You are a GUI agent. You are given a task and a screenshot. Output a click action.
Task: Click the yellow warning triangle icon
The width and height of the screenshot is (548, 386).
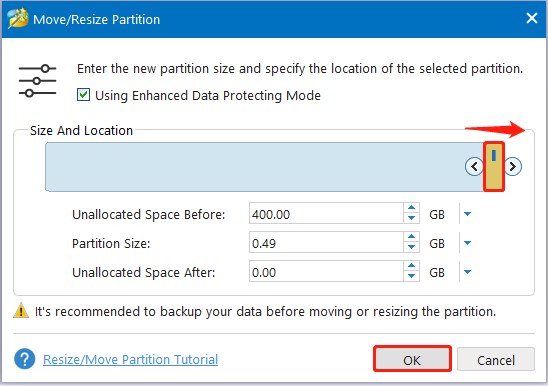[21, 310]
